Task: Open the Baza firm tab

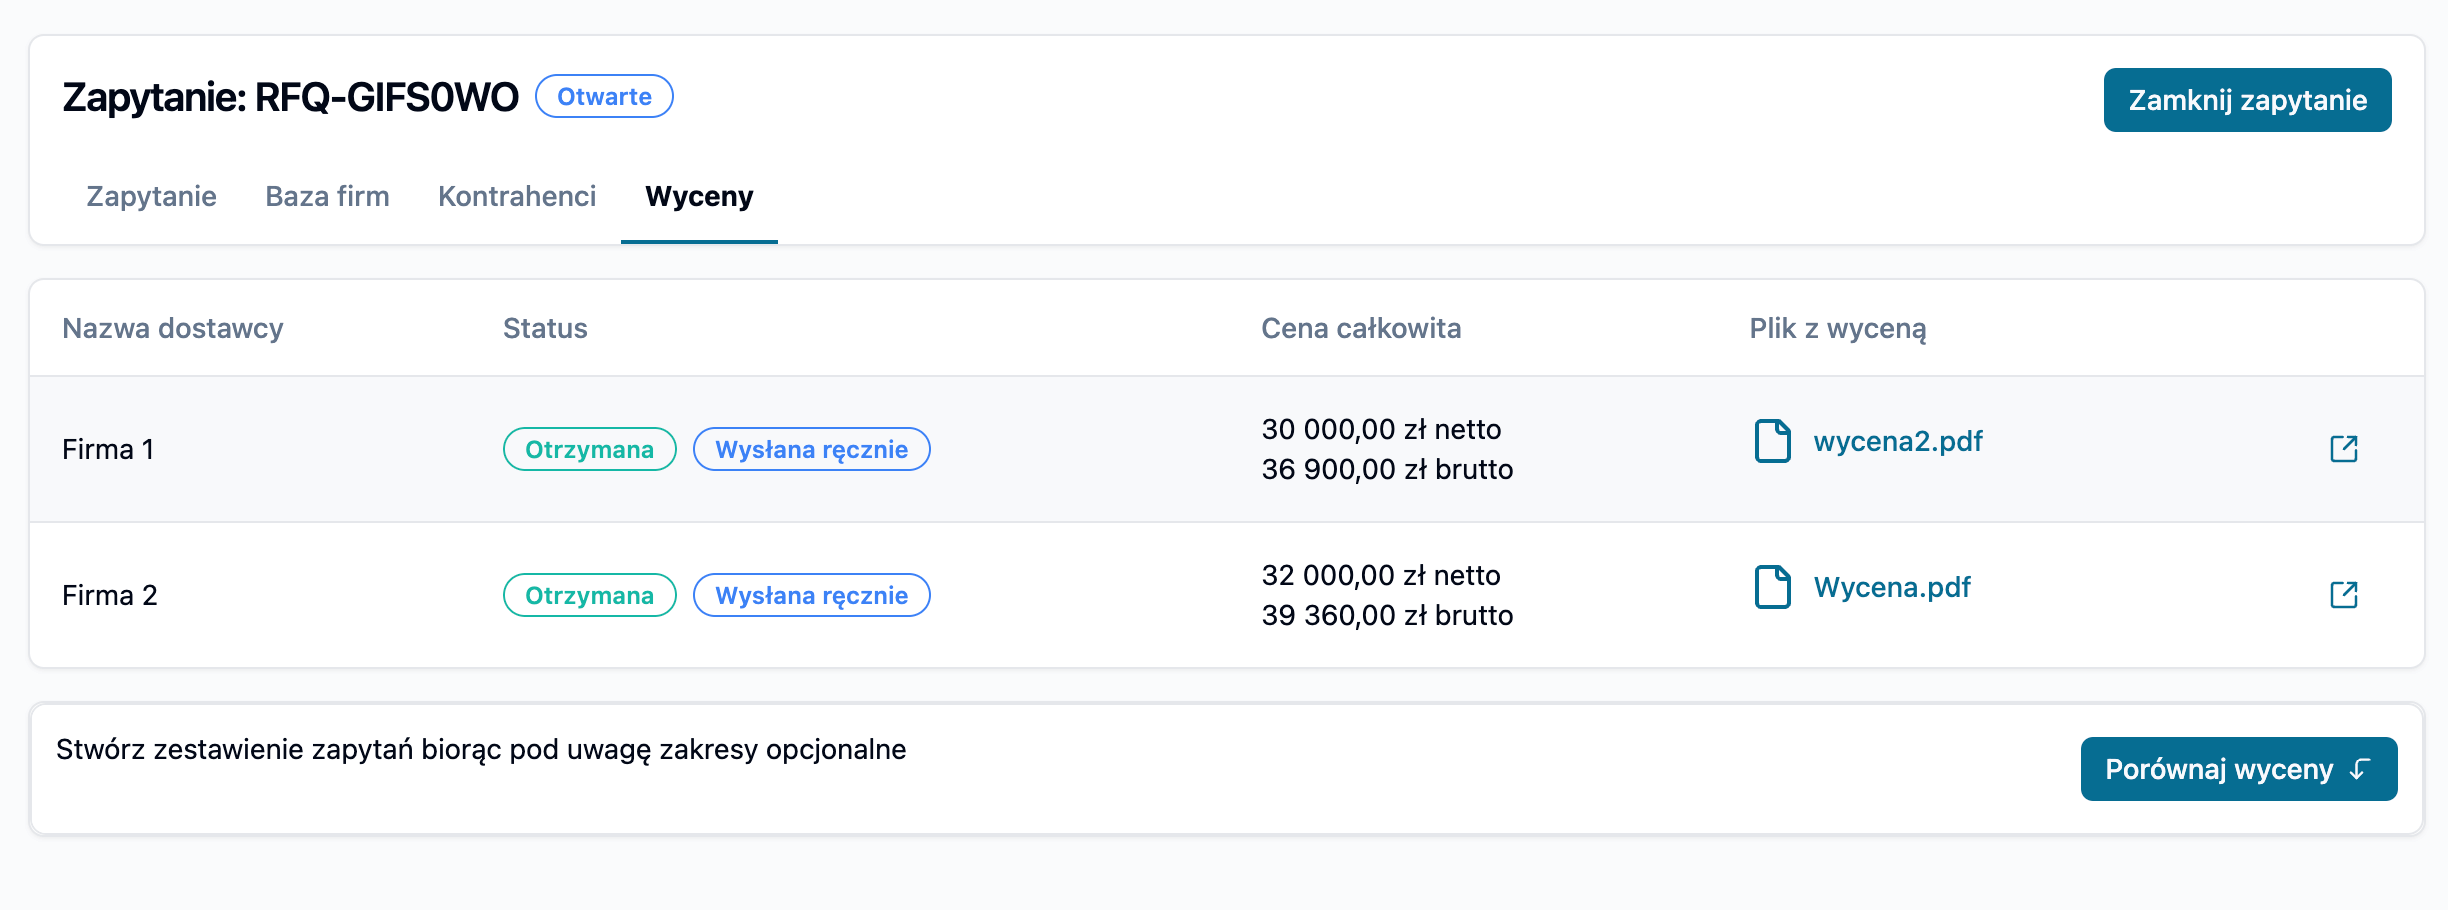Action: (327, 196)
